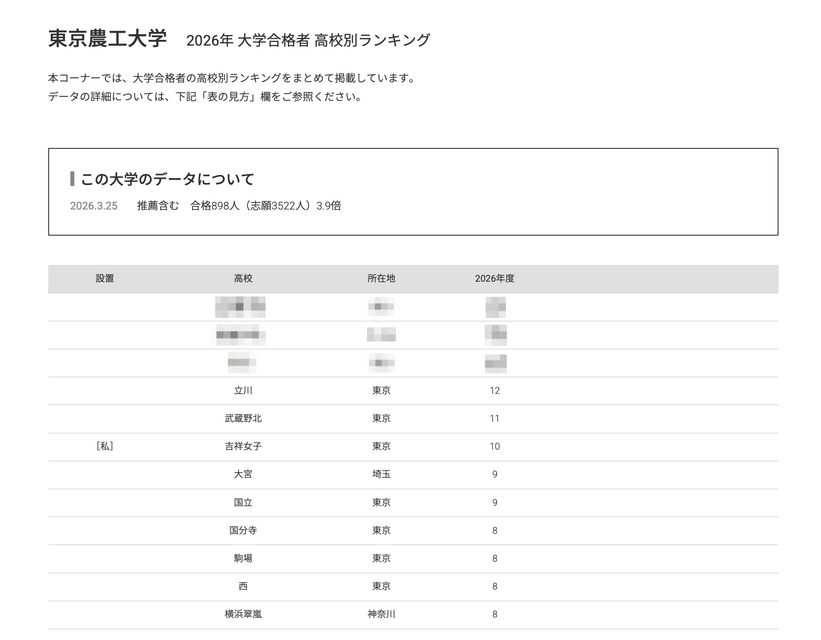Viewport: 821px width, 640px height.
Task: Select the school name 駒場
Action: [x=243, y=558]
